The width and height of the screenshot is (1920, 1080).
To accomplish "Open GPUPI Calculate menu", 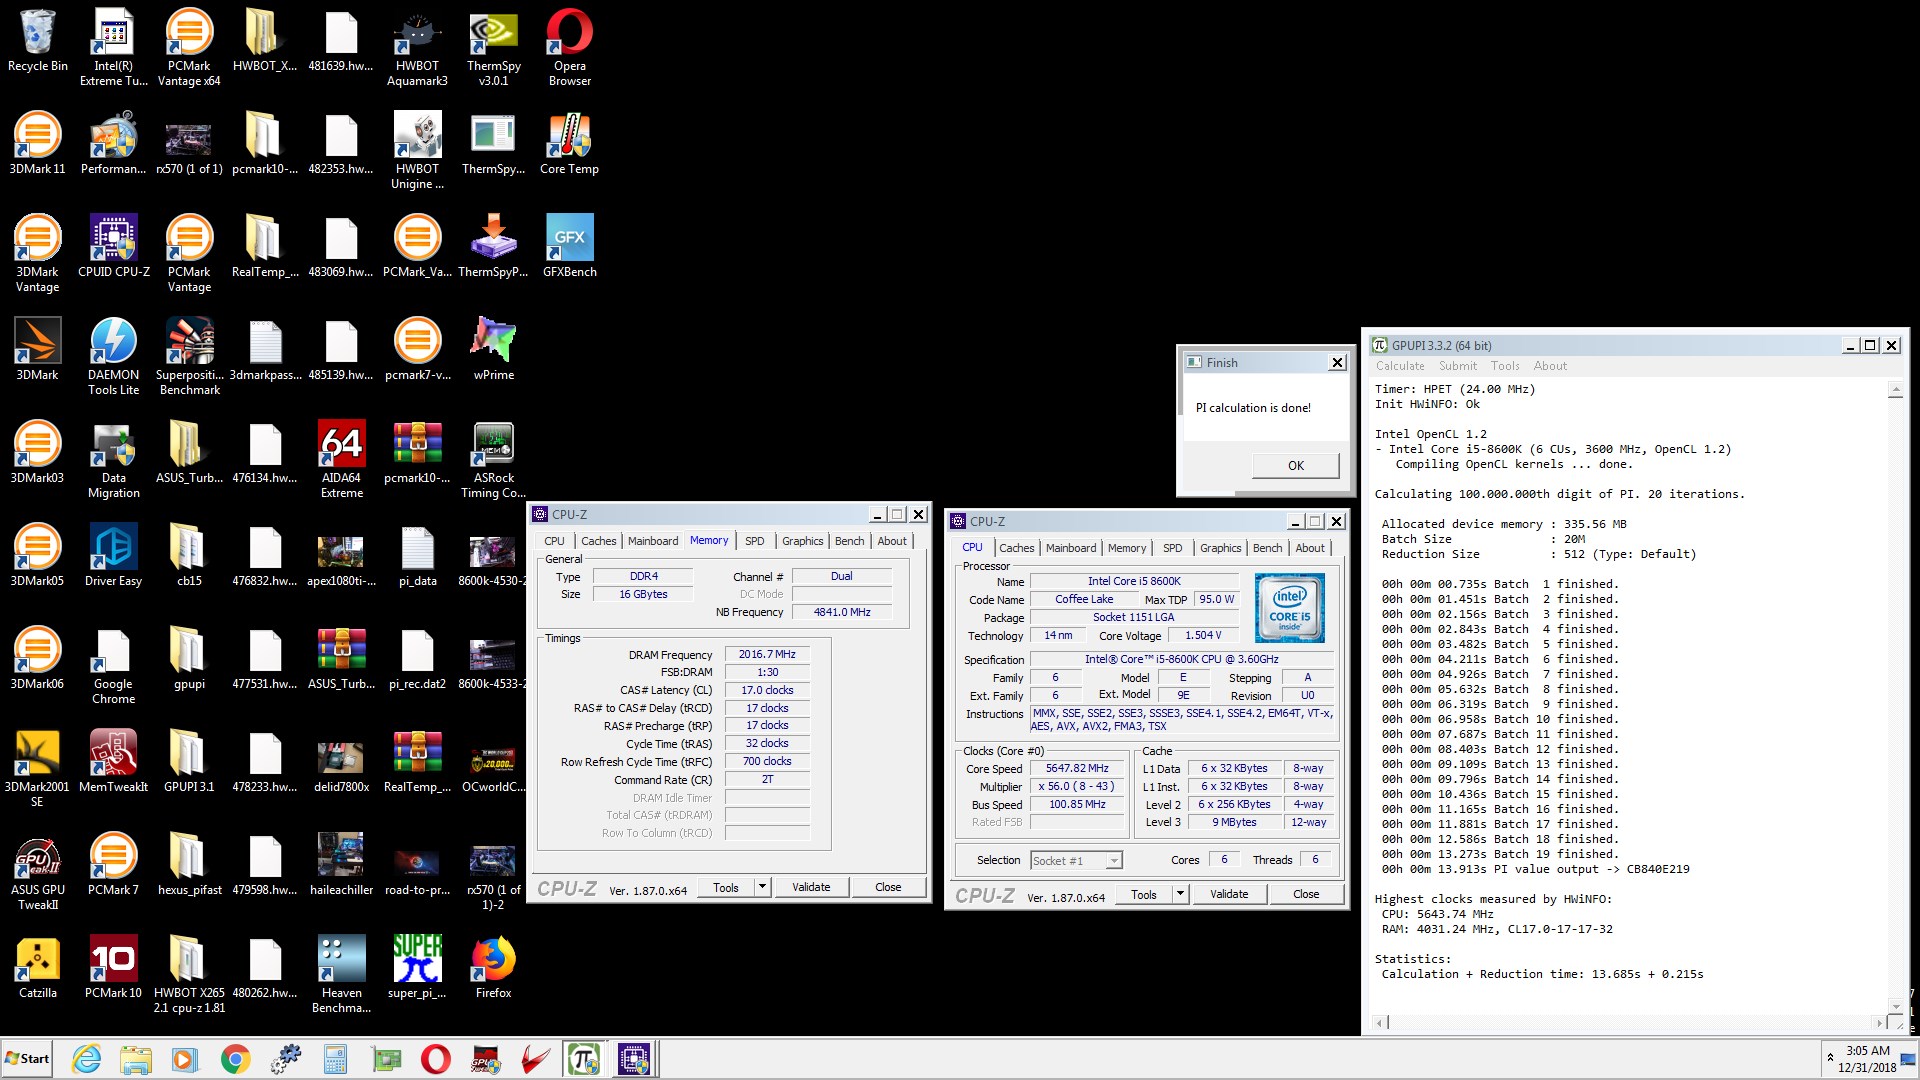I will click(x=1399, y=366).
